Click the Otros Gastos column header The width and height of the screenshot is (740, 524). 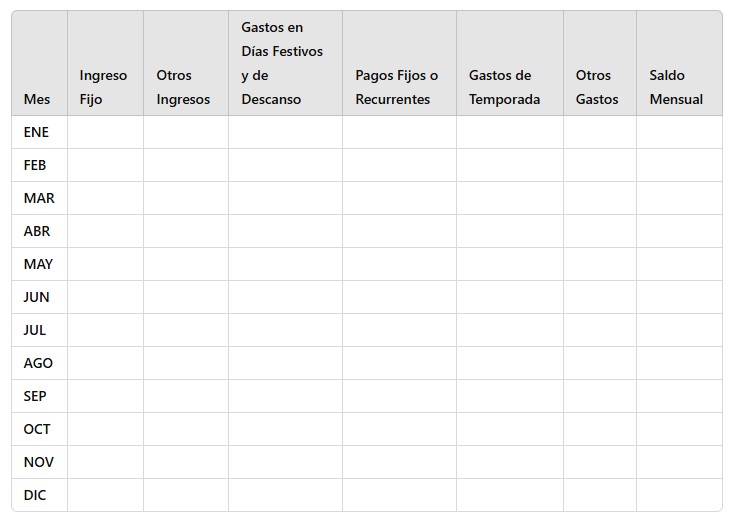coord(597,87)
